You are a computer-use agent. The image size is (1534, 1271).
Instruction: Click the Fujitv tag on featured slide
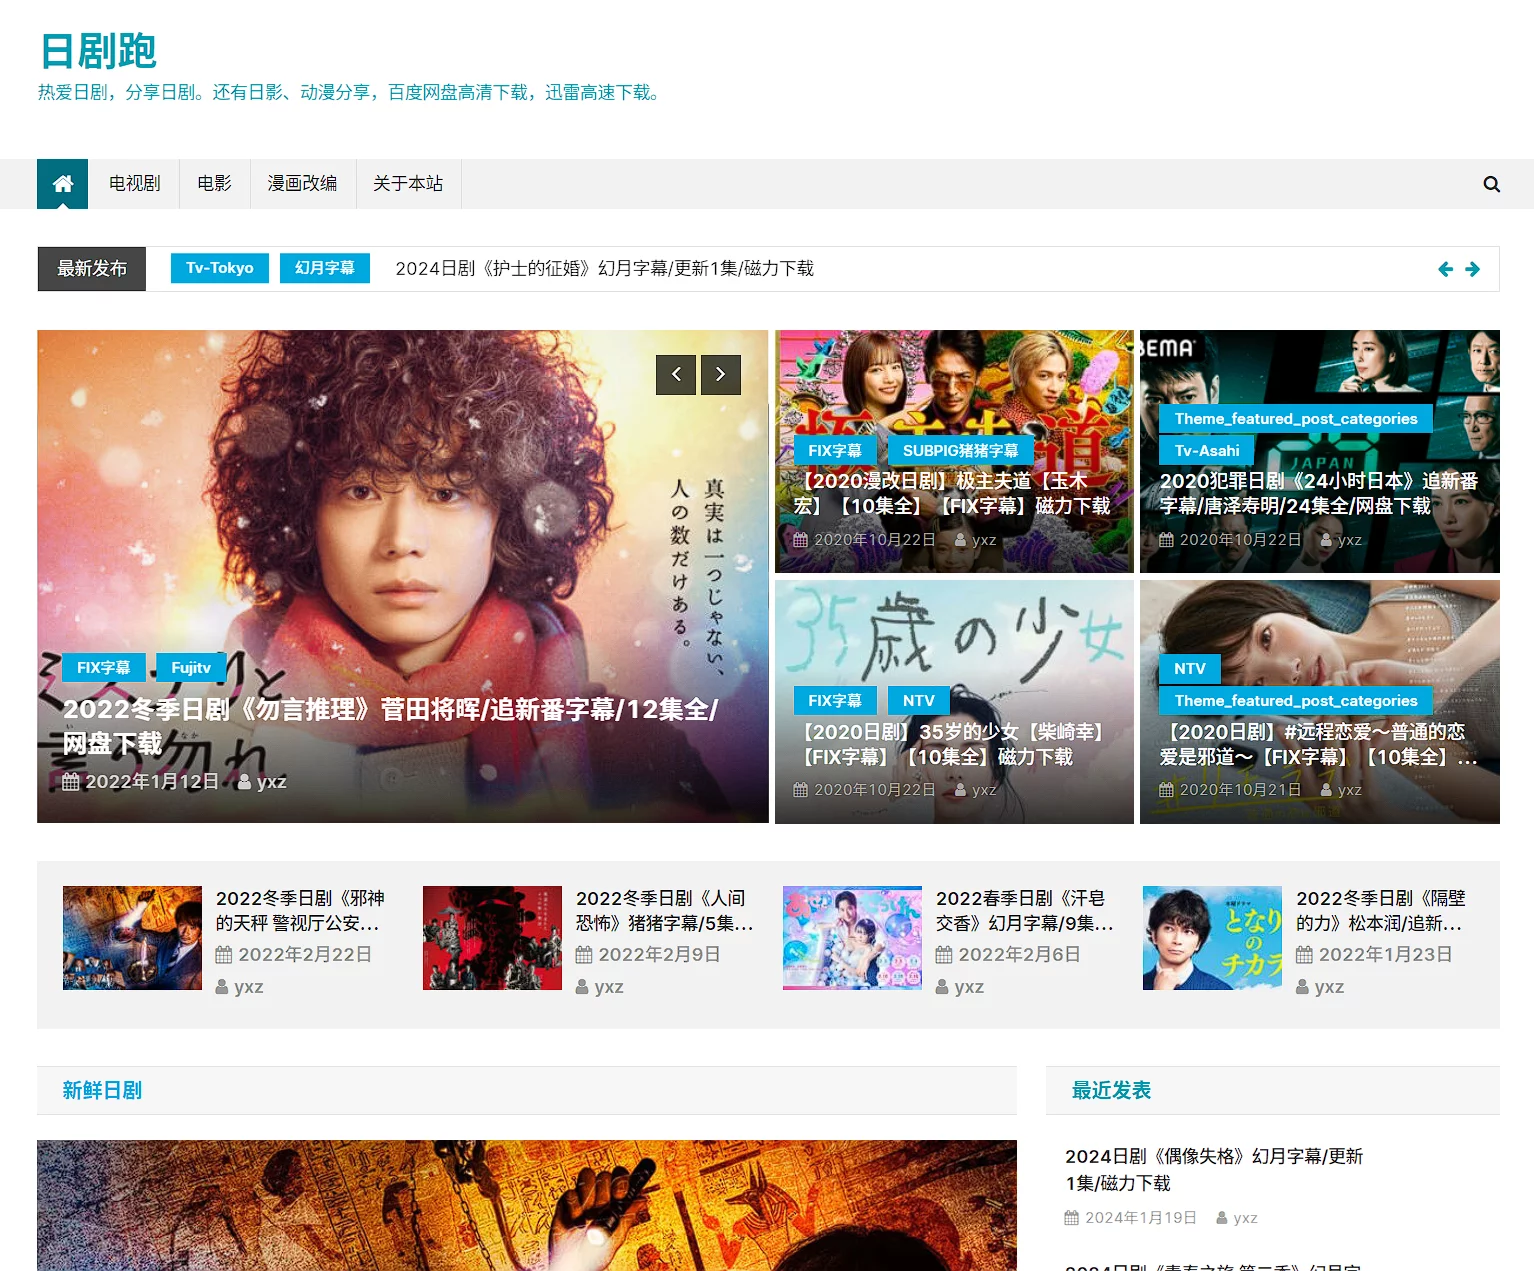tap(191, 667)
